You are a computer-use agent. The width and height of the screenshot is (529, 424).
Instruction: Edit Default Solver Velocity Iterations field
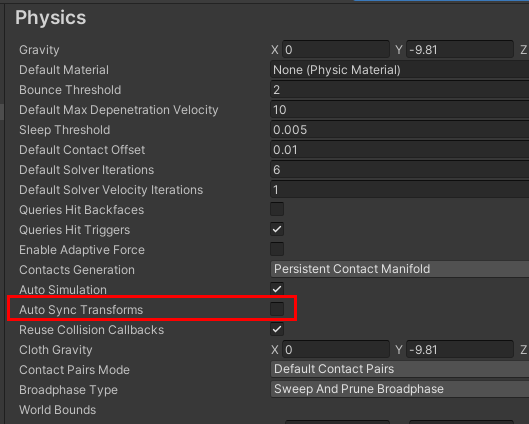[400, 190]
